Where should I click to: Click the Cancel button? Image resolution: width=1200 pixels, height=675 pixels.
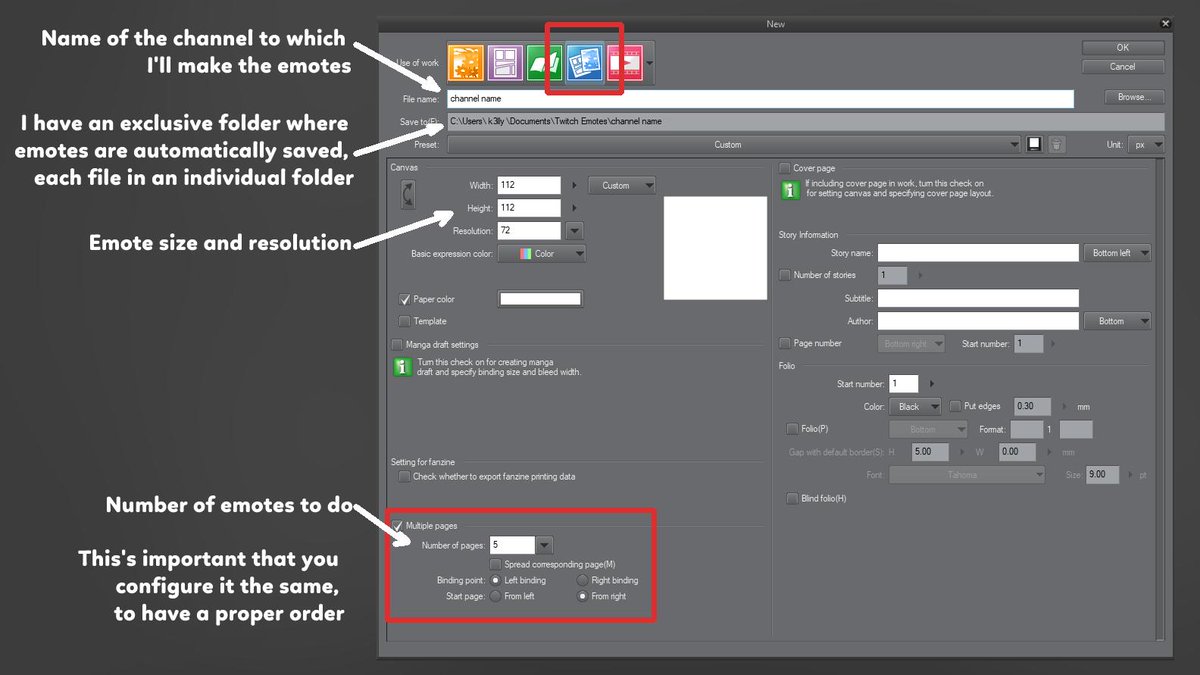(1122, 66)
